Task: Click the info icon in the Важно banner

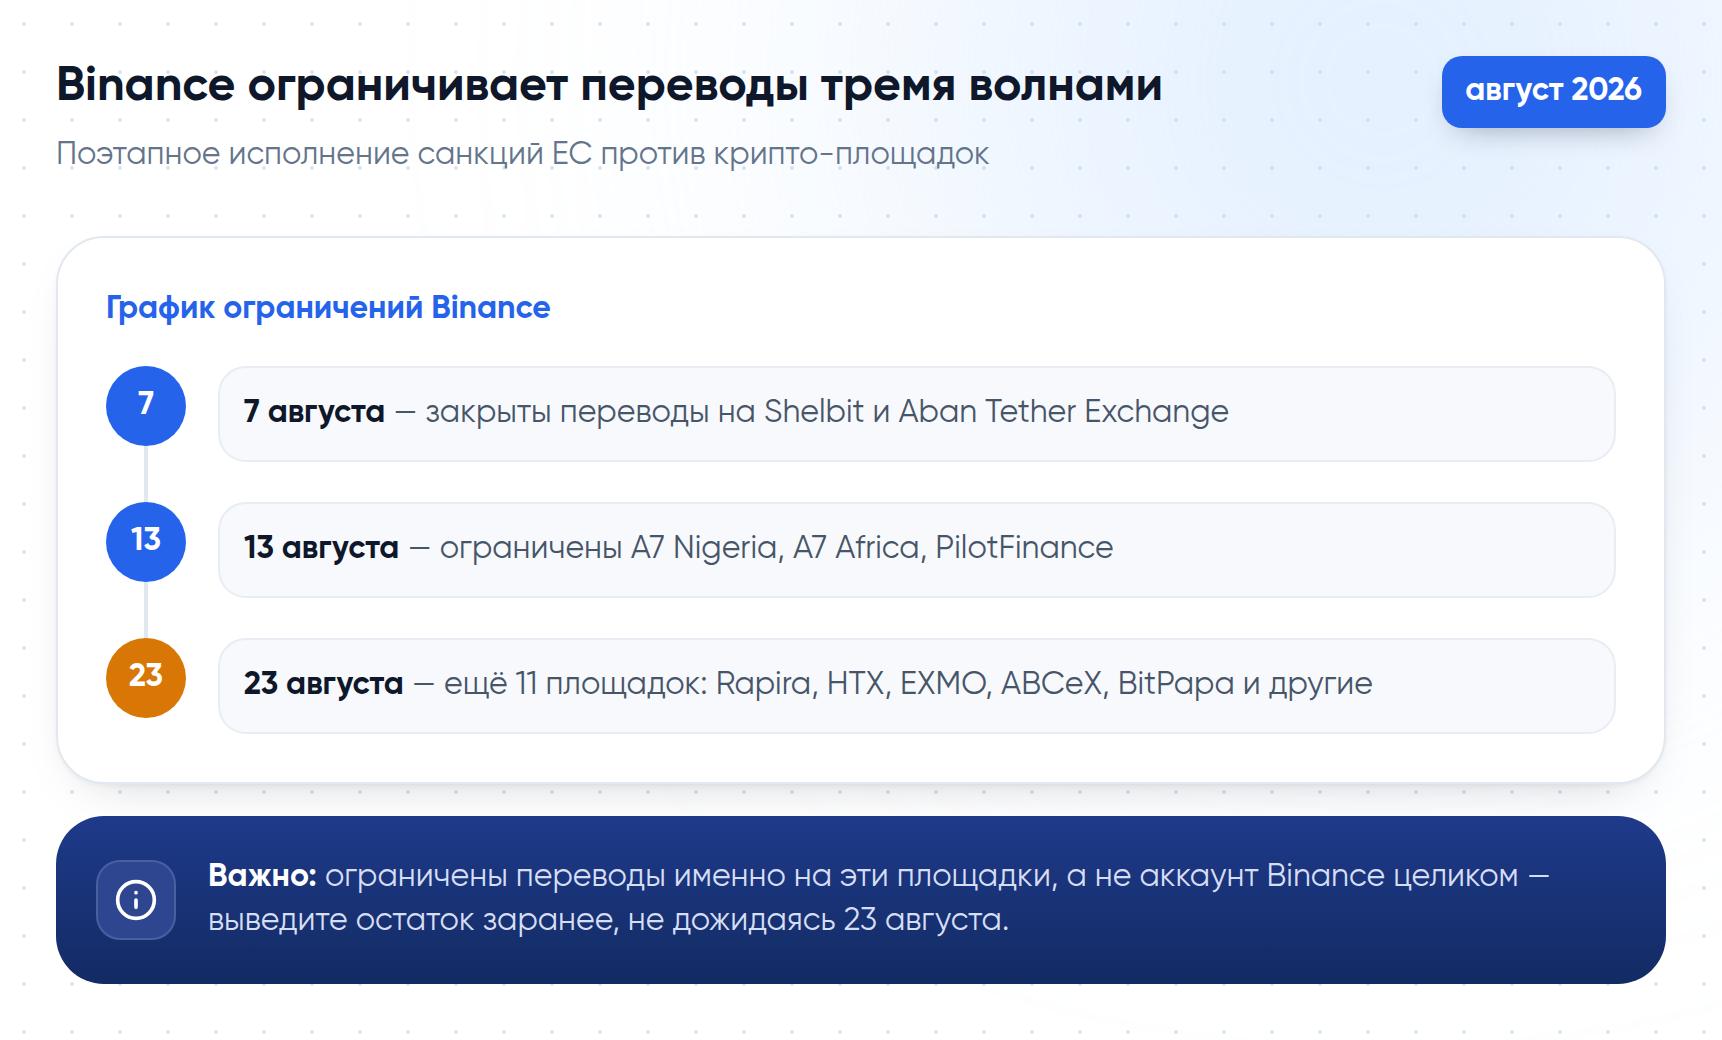Action: coord(136,900)
